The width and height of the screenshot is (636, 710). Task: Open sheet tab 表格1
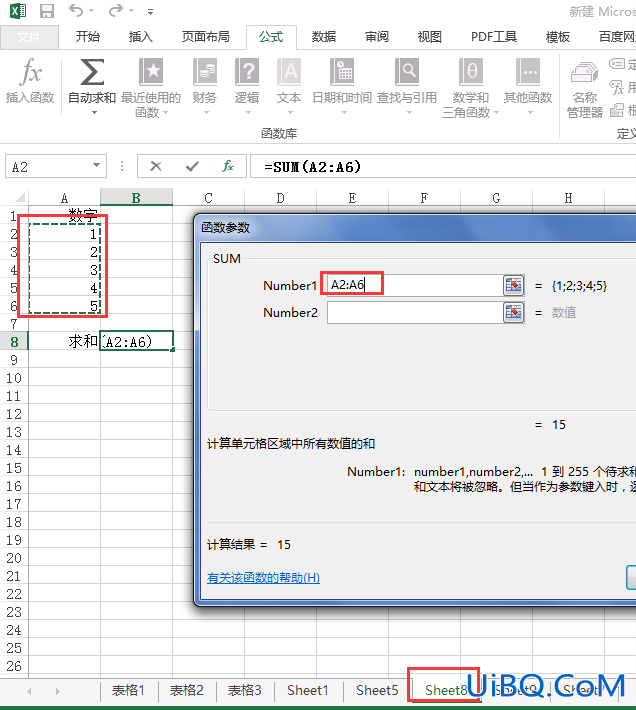pos(128,690)
